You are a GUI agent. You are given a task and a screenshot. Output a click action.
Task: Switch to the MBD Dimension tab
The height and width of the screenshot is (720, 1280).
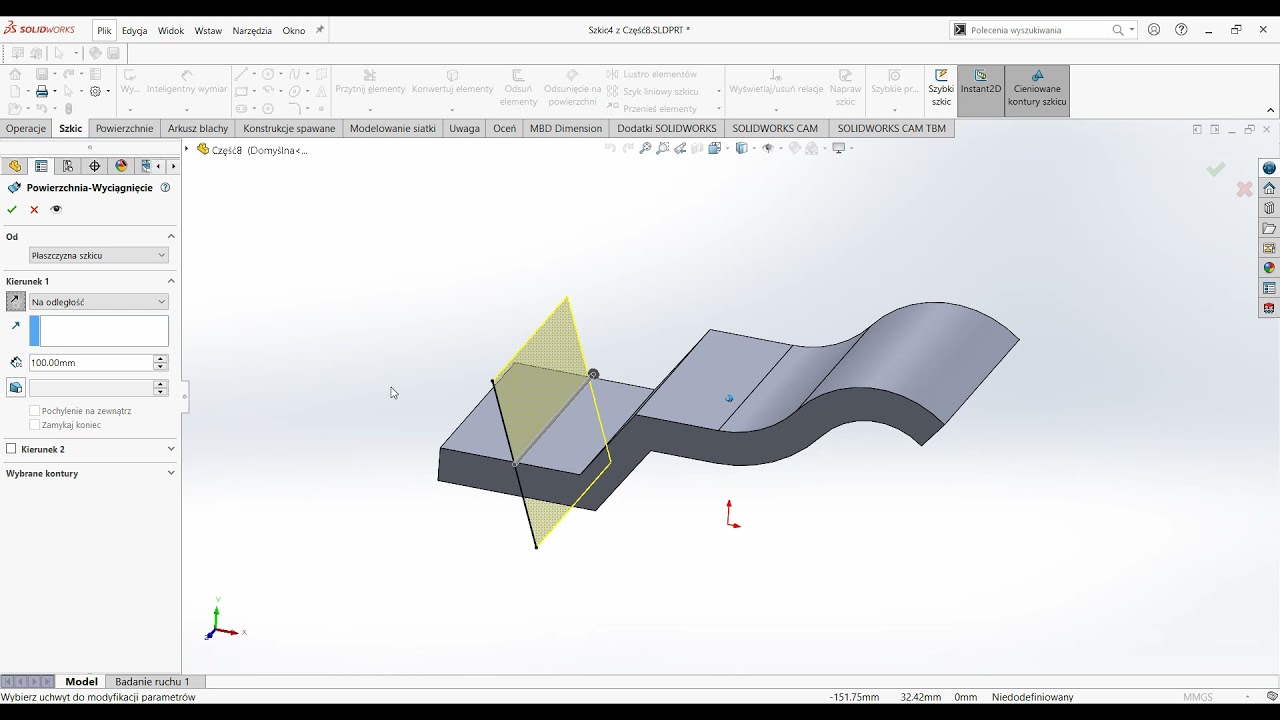566,128
